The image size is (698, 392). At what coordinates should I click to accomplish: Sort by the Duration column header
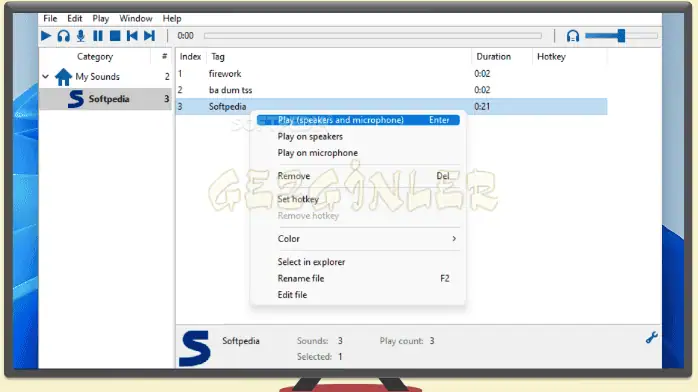(x=494, y=57)
